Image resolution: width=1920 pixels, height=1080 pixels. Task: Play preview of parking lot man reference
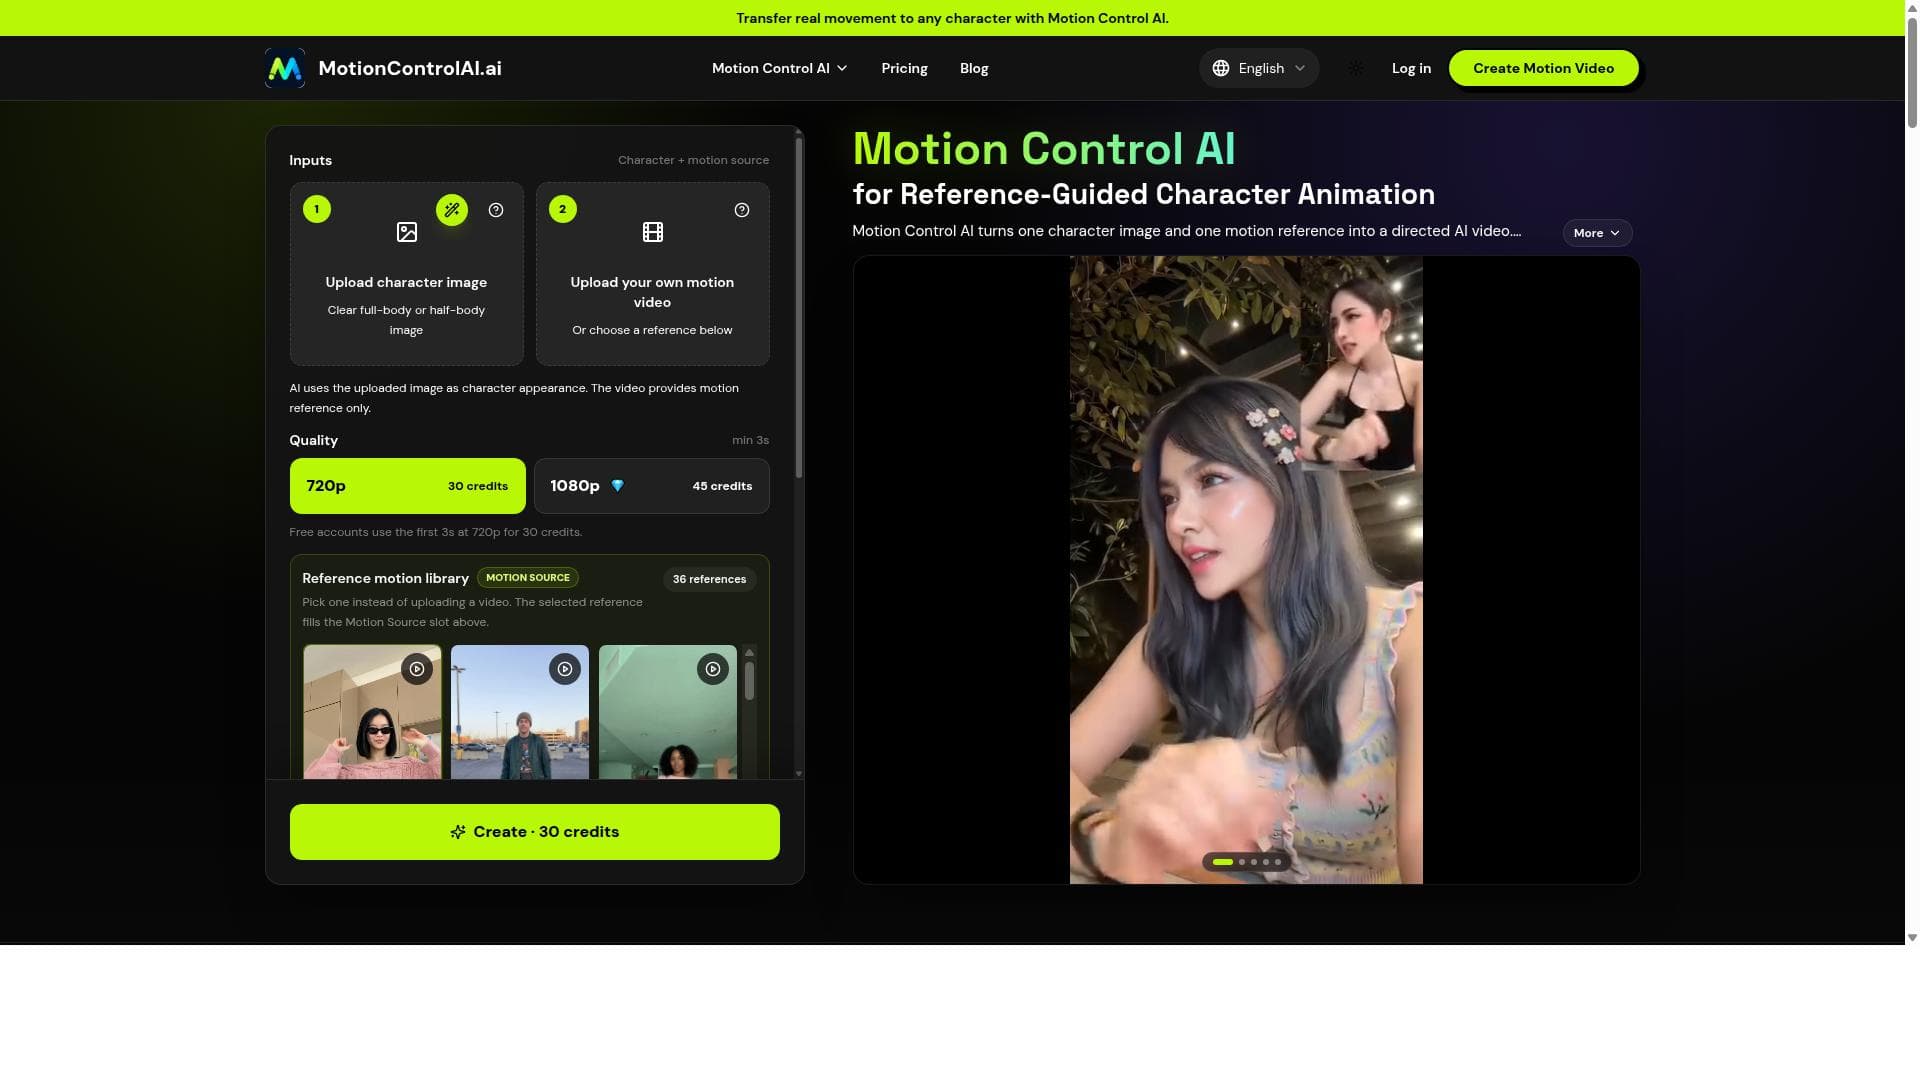tap(565, 669)
